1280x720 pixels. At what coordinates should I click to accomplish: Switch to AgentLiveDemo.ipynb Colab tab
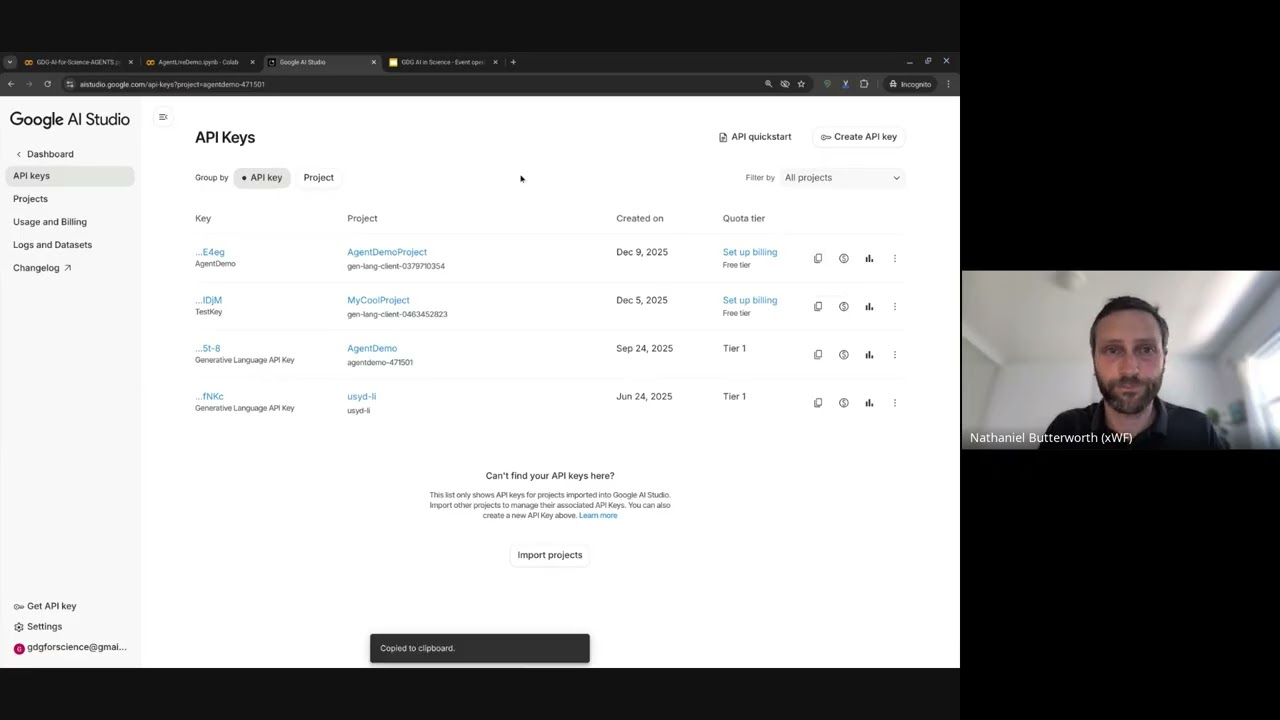click(199, 62)
